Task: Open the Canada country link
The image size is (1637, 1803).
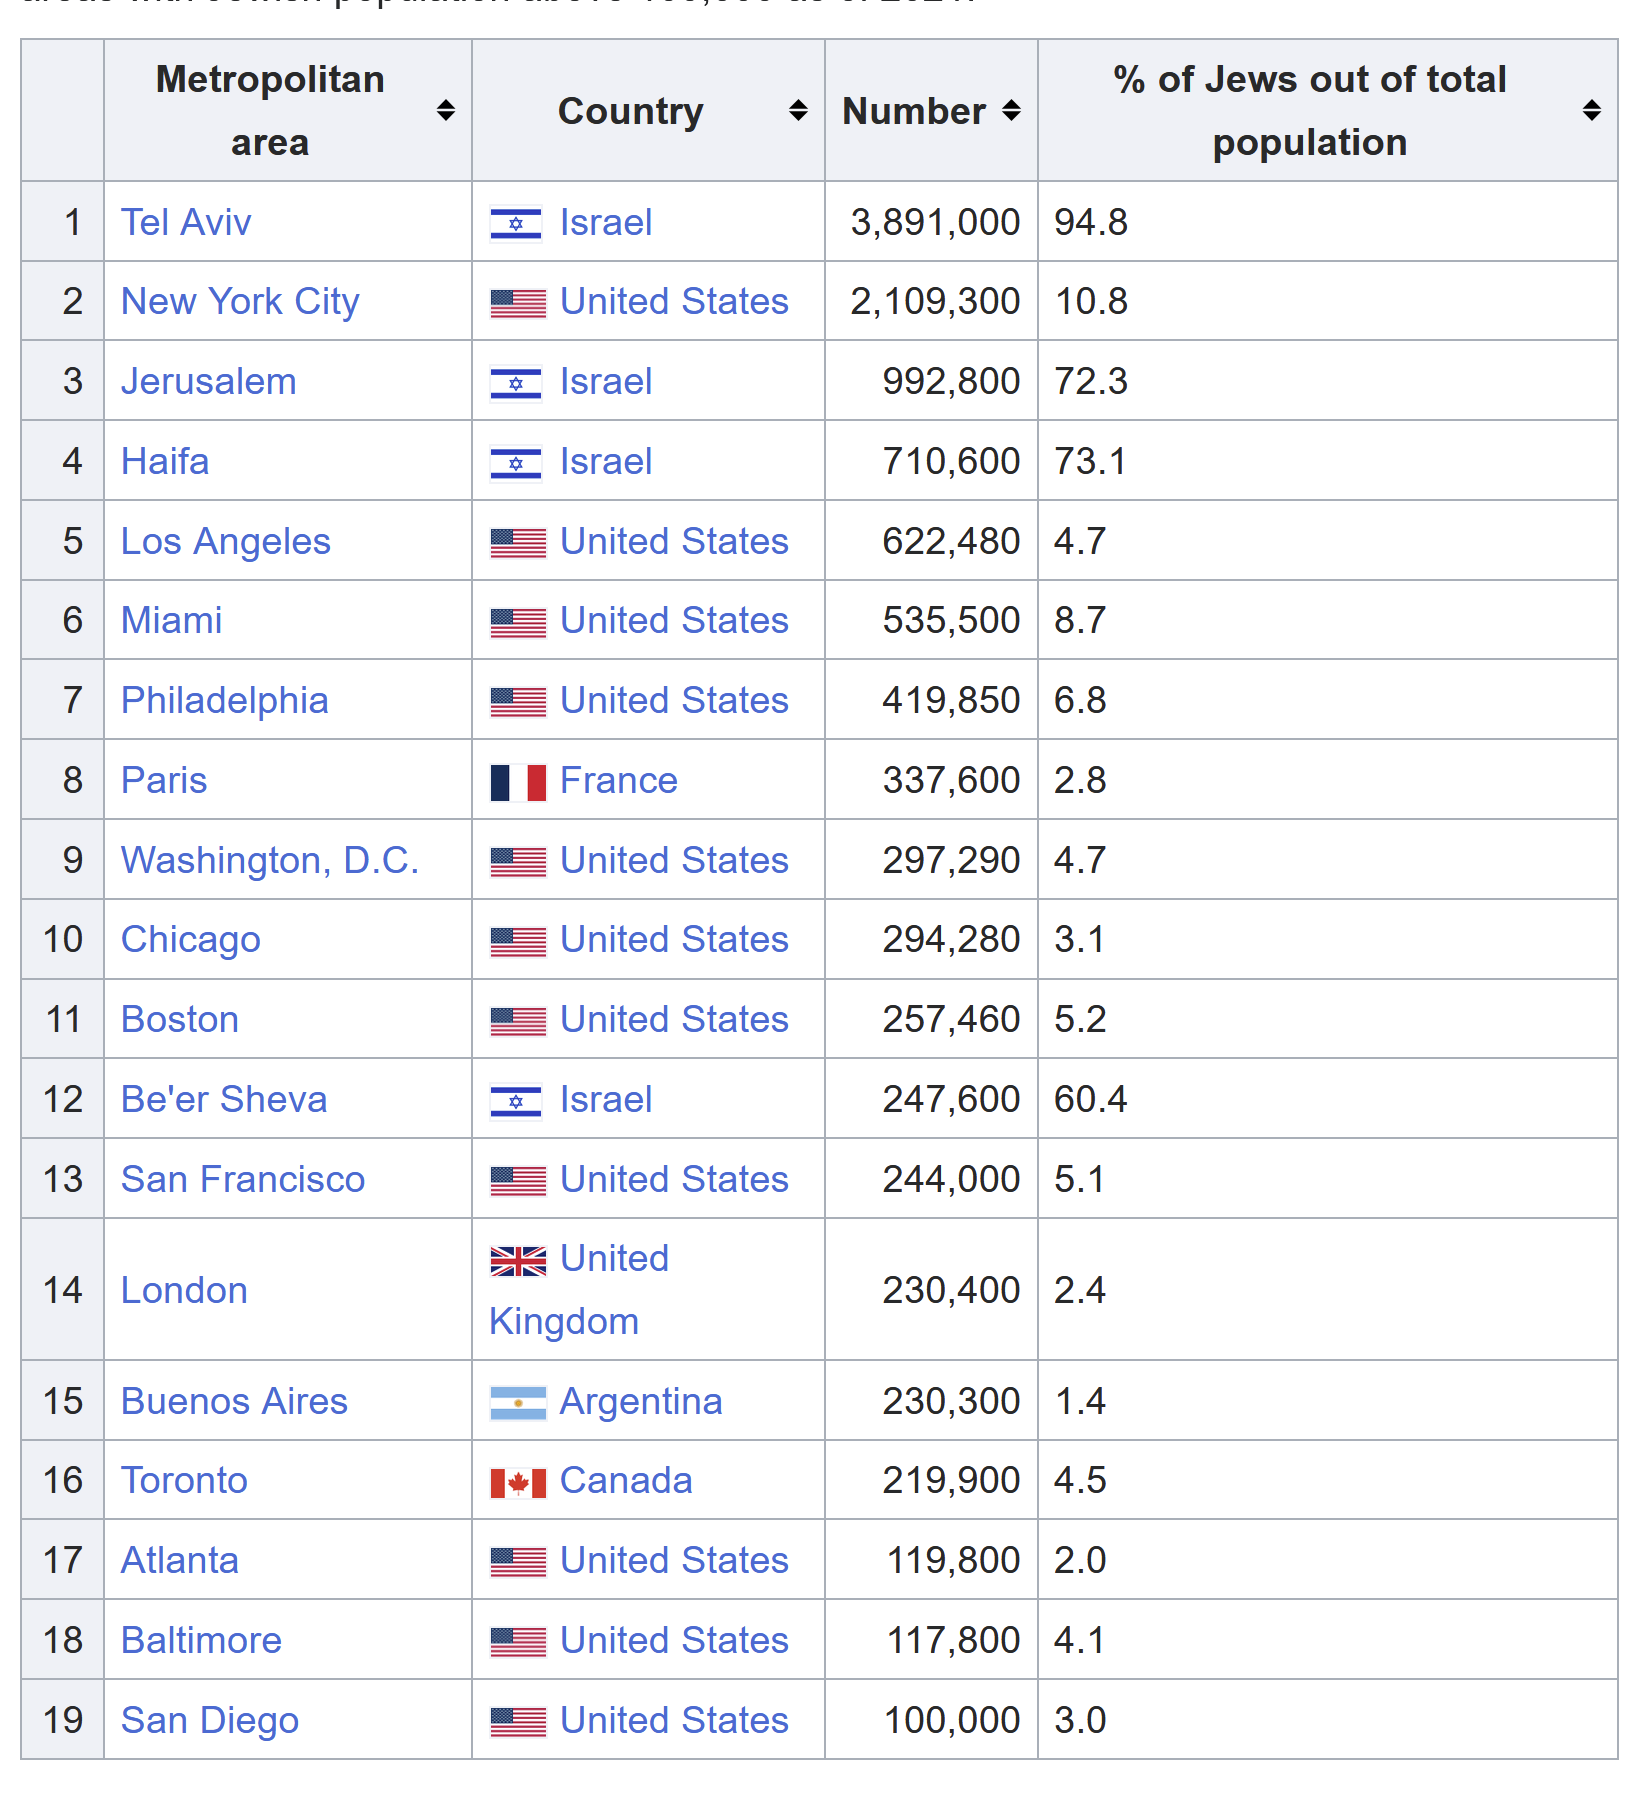Action: tap(626, 1481)
